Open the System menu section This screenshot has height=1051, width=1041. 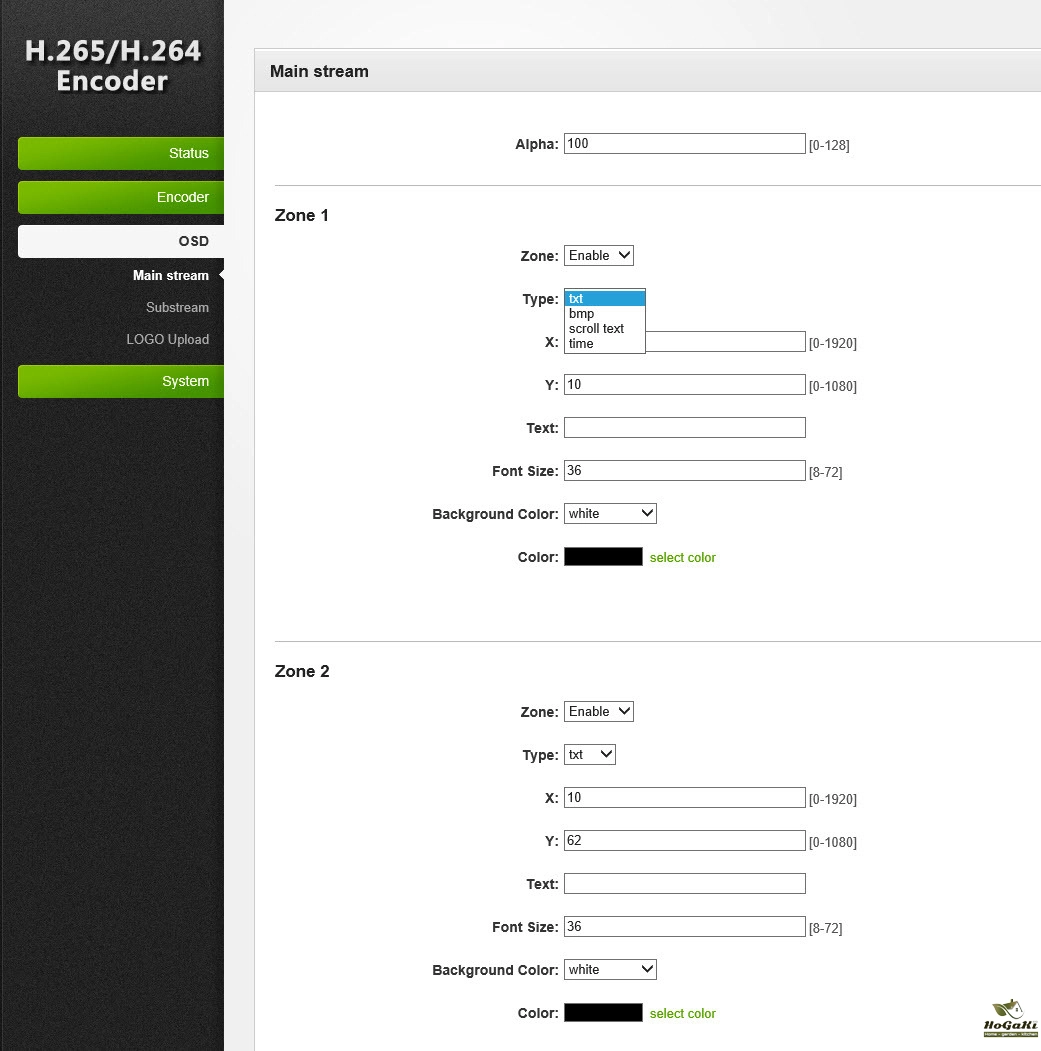(120, 381)
